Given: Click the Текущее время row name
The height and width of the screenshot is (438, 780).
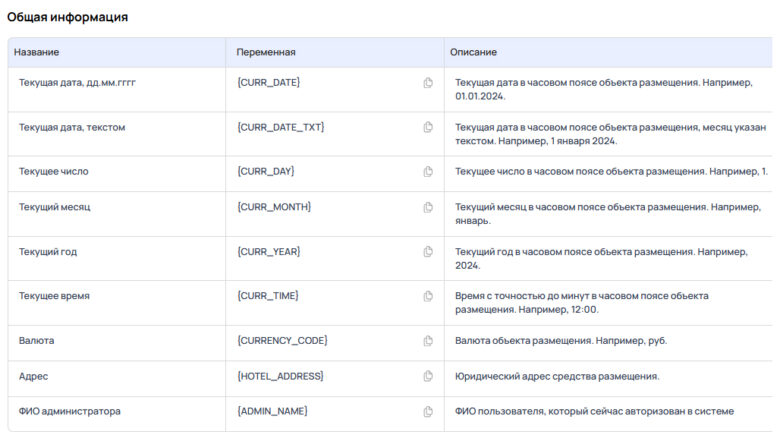Looking at the screenshot, I should pyautogui.click(x=51, y=296).
